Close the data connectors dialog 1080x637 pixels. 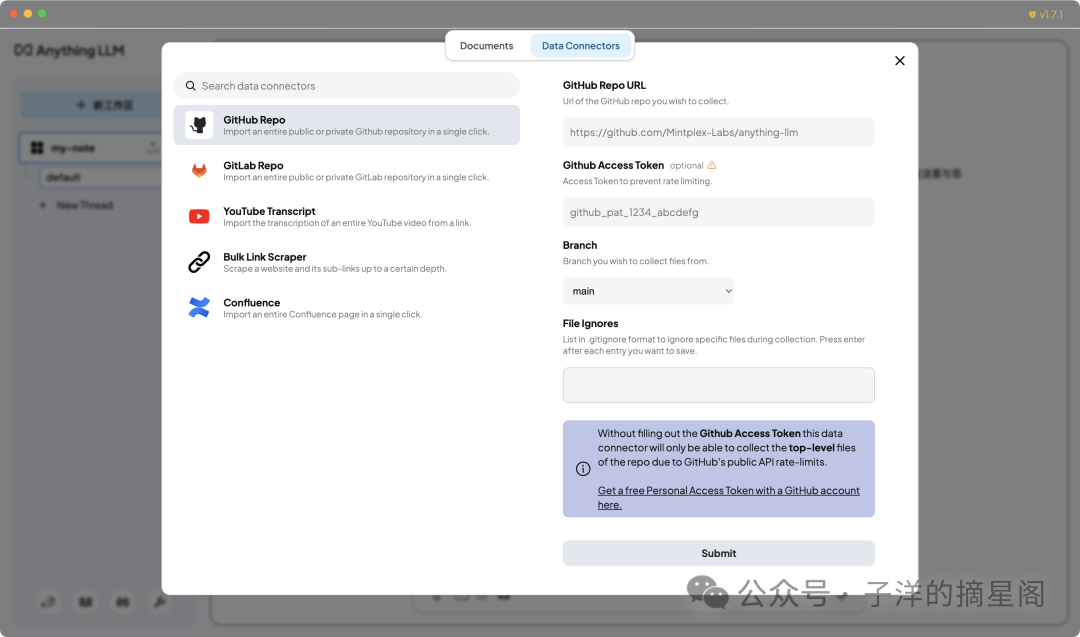pyautogui.click(x=900, y=61)
